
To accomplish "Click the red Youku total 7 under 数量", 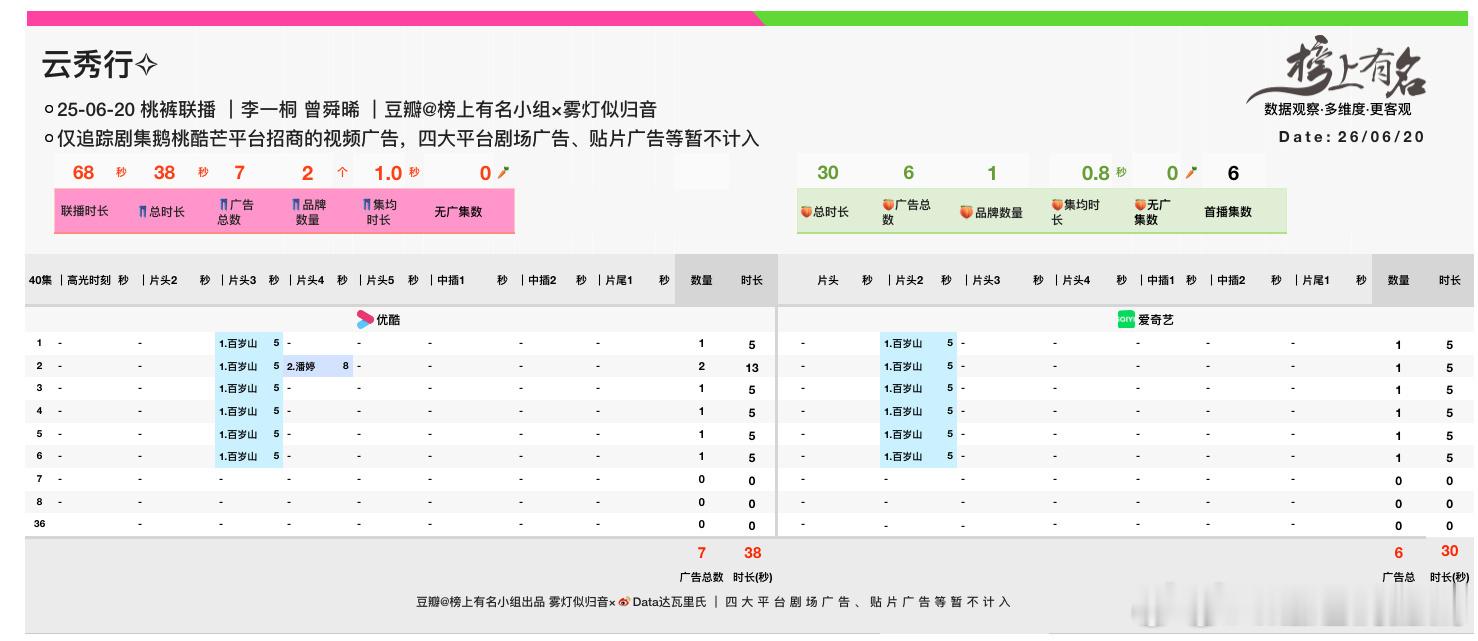I will click(x=702, y=552).
